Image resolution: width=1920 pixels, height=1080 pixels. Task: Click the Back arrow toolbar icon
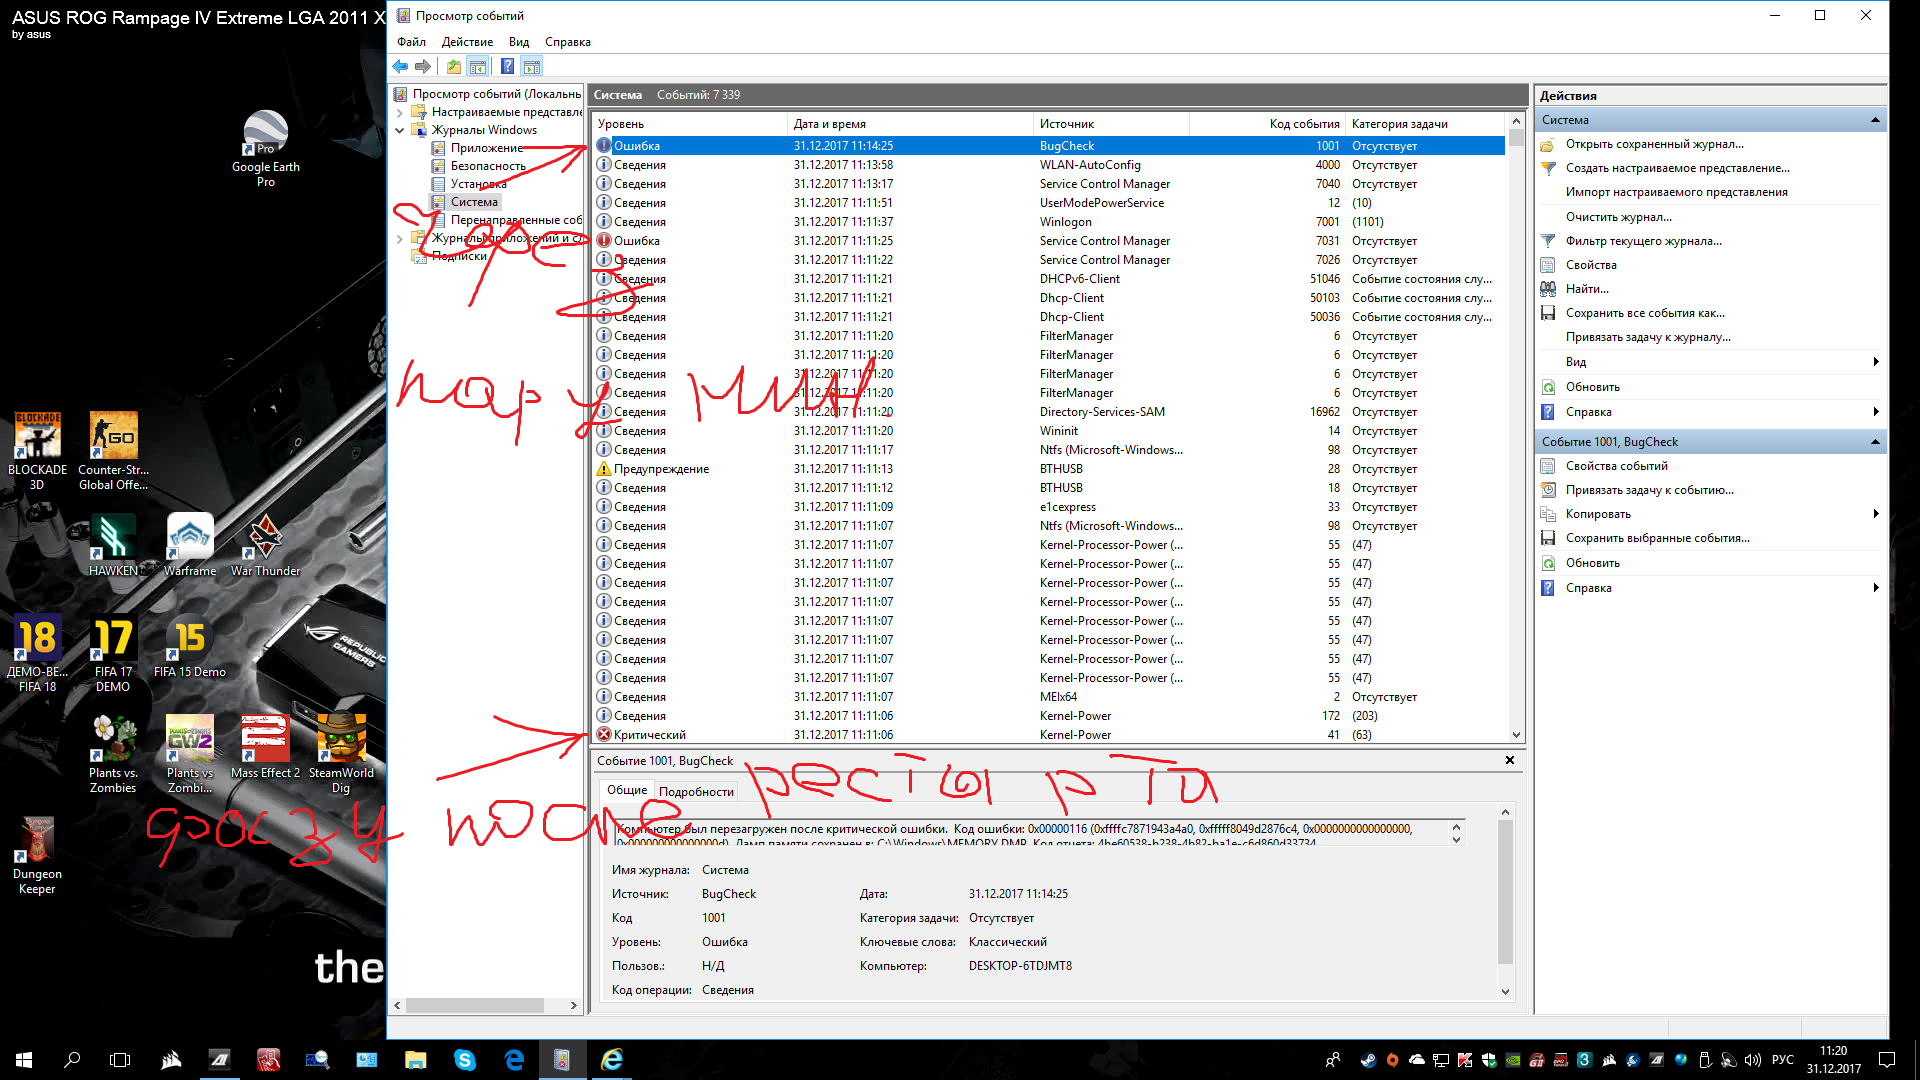click(x=400, y=67)
